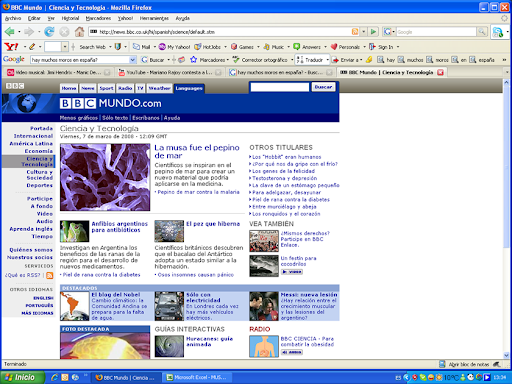512x384 pixels.
Task: Open El pez que hiberna article
Action: [213, 224]
